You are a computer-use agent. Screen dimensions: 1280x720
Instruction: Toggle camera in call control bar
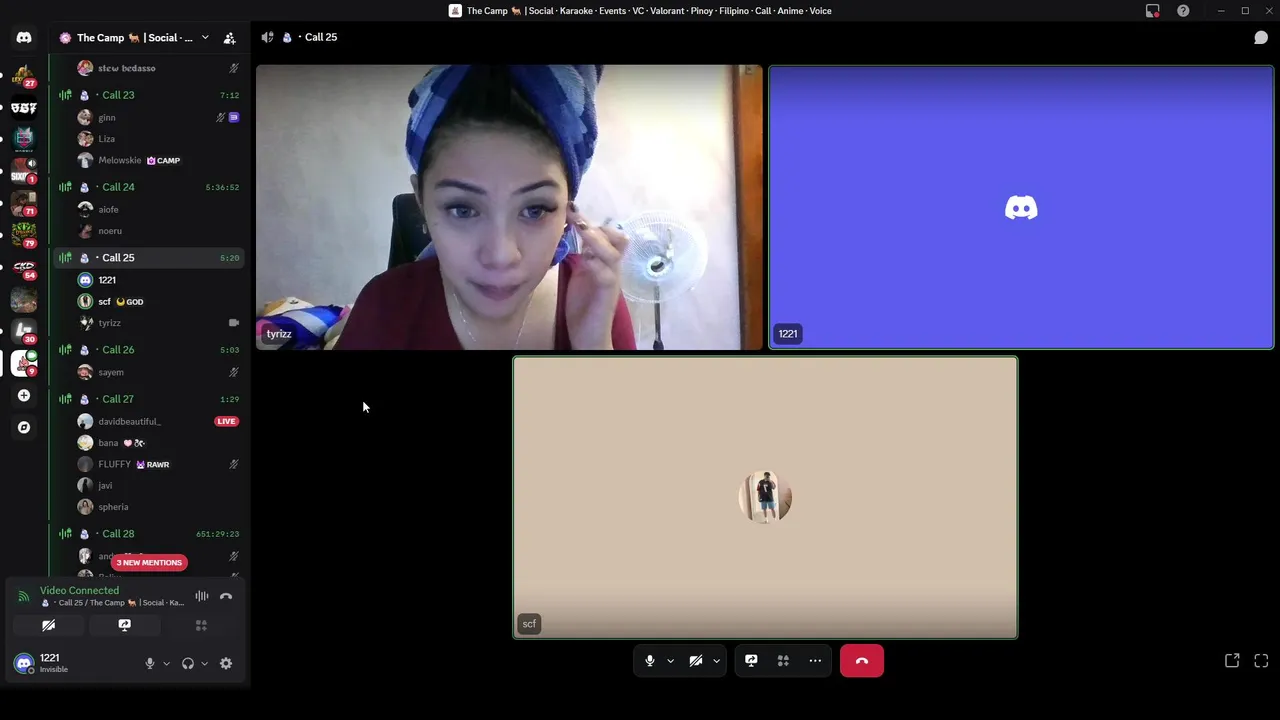[696, 661]
